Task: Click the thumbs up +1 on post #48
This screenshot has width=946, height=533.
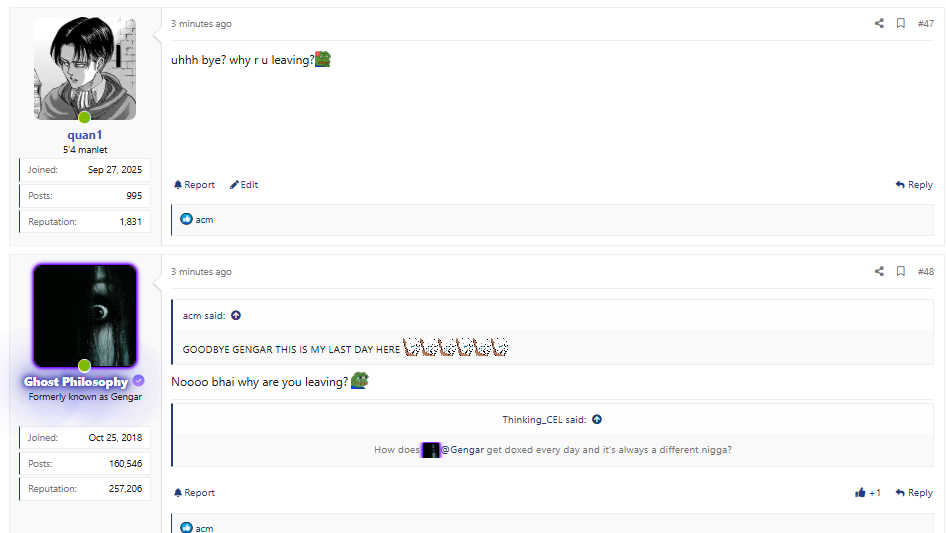Action: point(868,493)
